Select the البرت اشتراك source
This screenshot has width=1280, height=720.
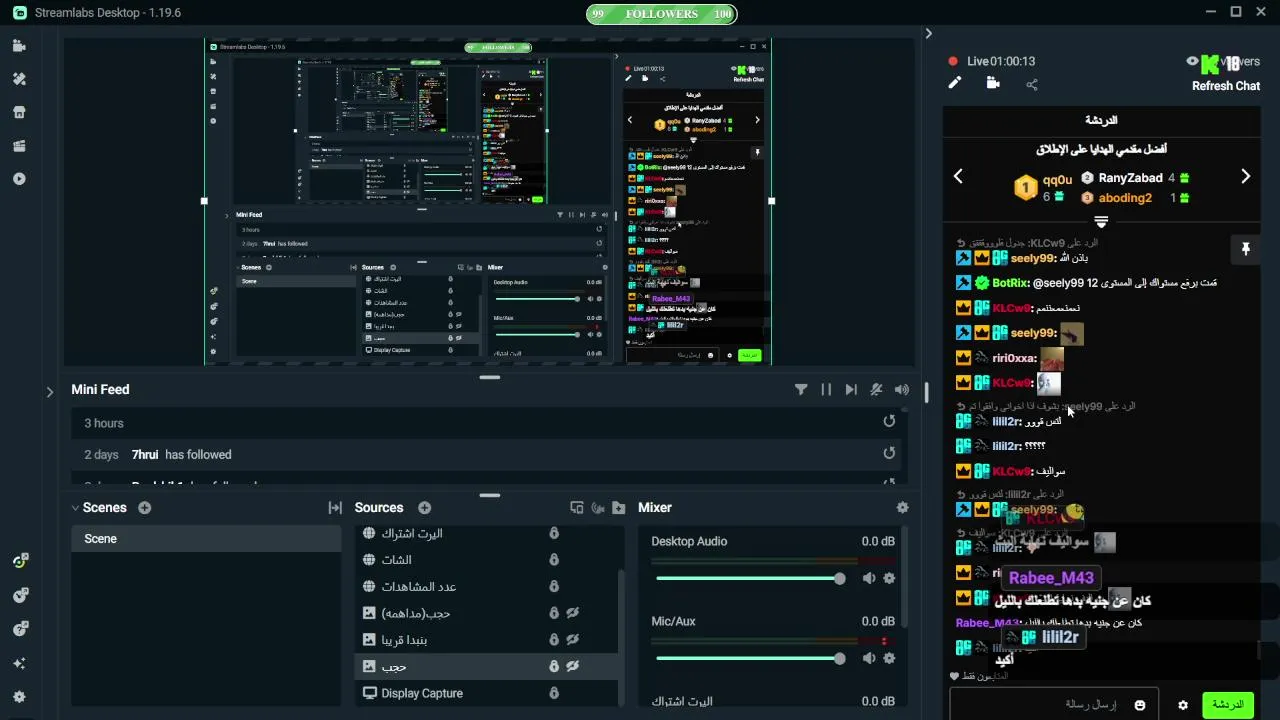tap(487, 533)
